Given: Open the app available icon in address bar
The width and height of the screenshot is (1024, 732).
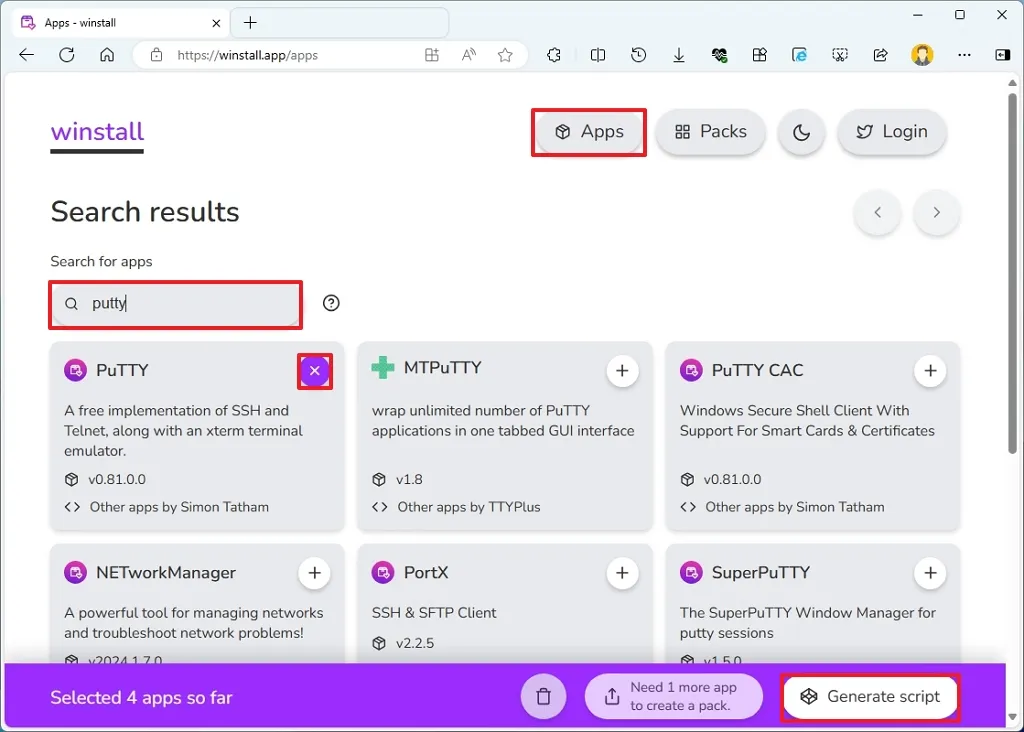Looking at the screenshot, I should click(x=432, y=56).
